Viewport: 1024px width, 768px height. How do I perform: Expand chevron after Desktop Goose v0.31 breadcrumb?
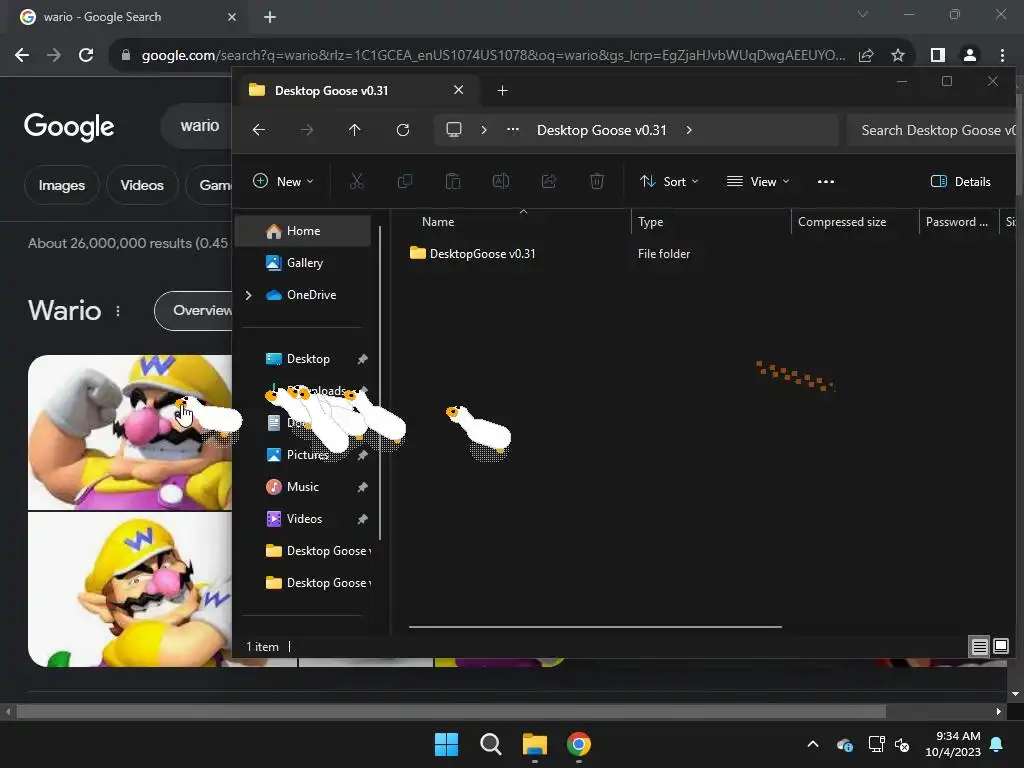click(689, 130)
